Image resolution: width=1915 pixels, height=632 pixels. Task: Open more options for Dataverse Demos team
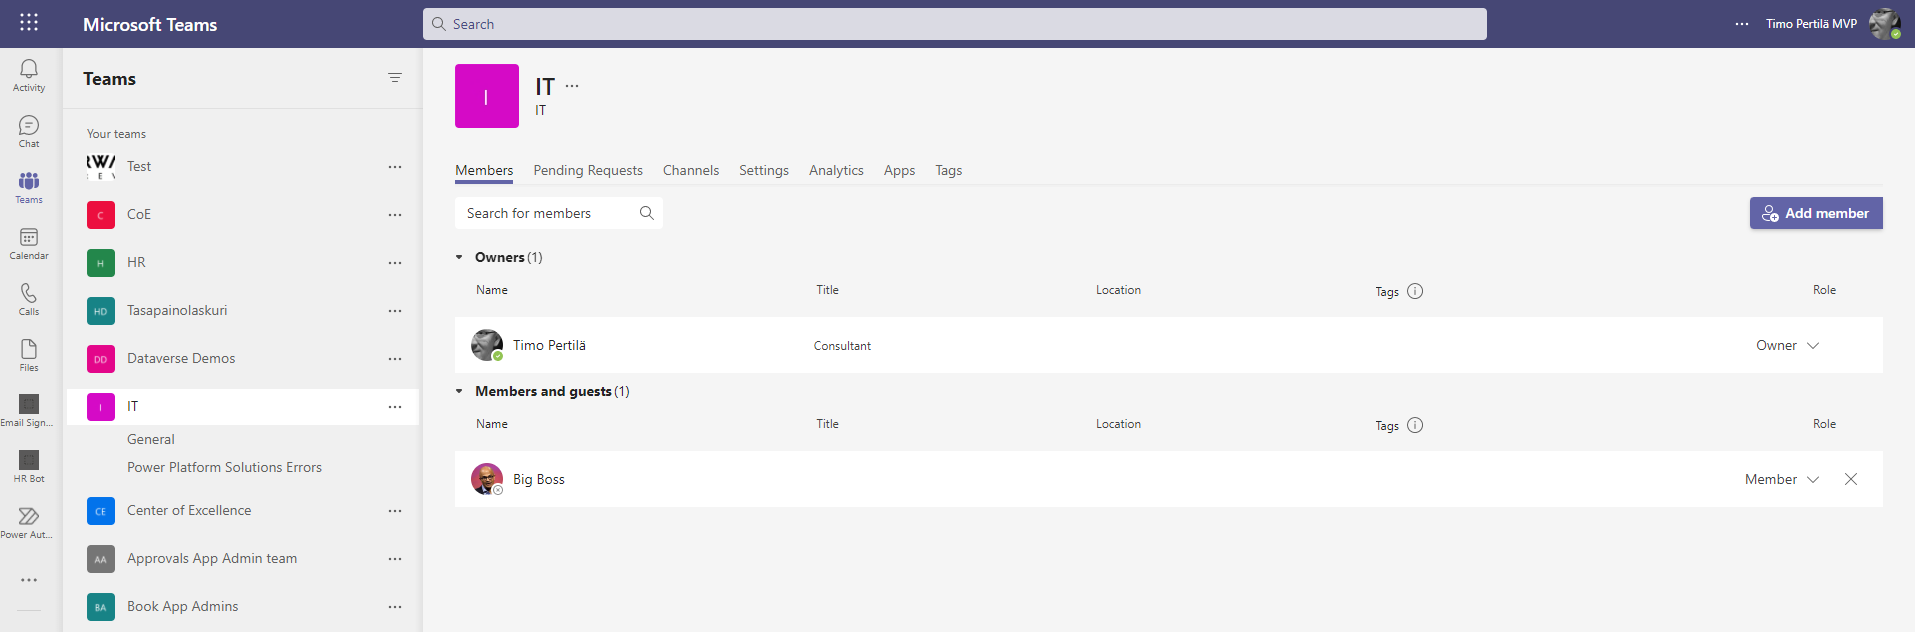[395, 359]
